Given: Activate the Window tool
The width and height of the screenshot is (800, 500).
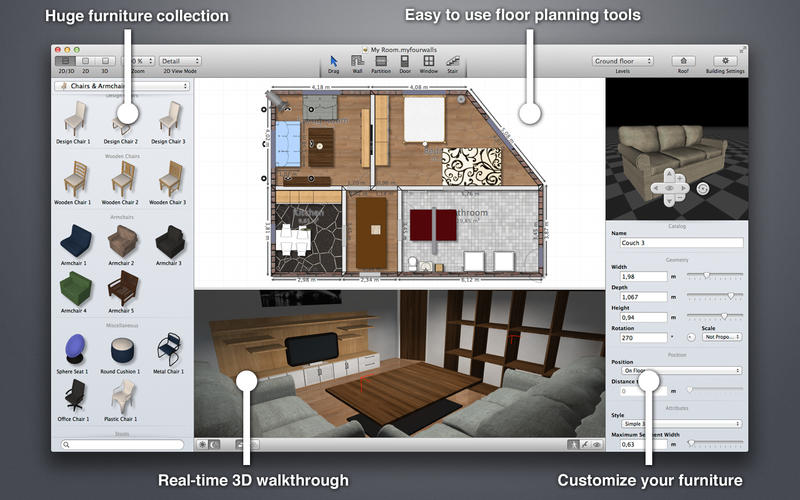Looking at the screenshot, I should [428, 62].
